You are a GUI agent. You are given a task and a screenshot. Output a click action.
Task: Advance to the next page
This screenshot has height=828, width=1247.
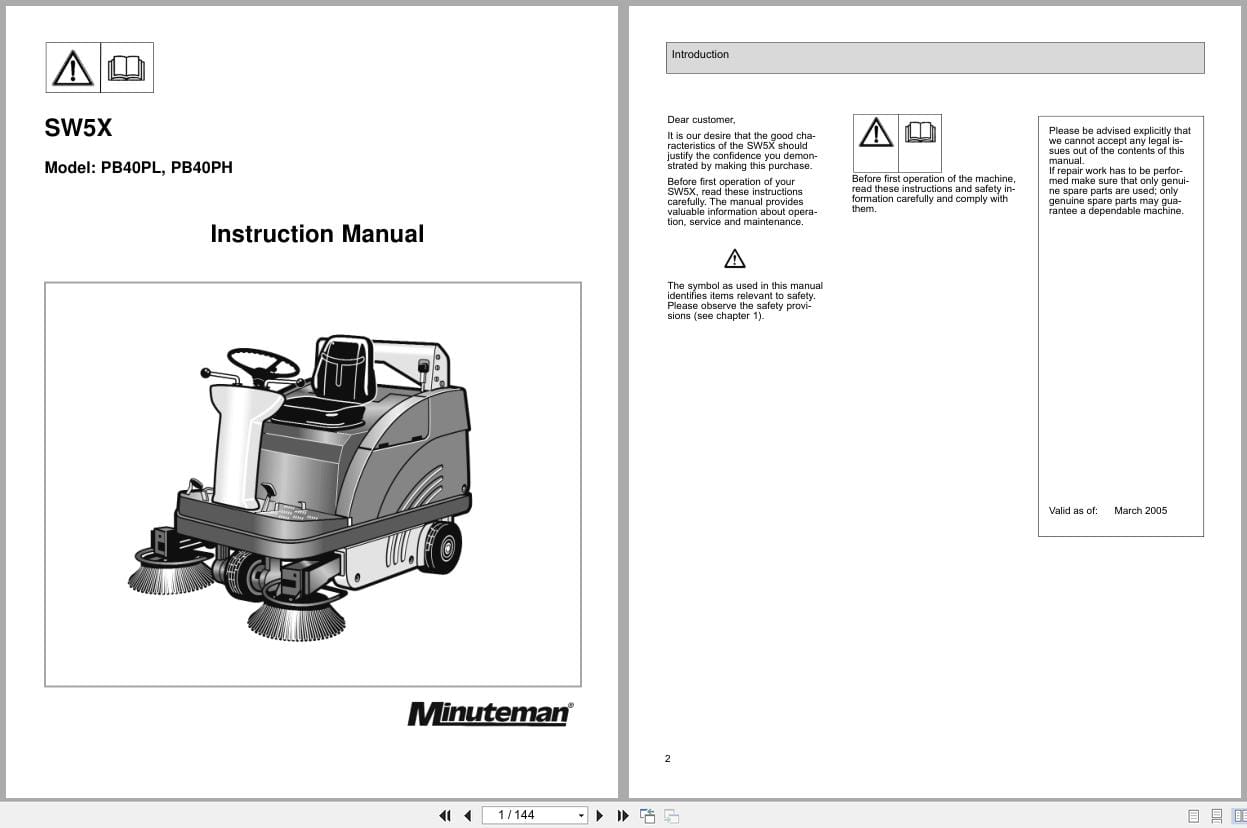599,815
